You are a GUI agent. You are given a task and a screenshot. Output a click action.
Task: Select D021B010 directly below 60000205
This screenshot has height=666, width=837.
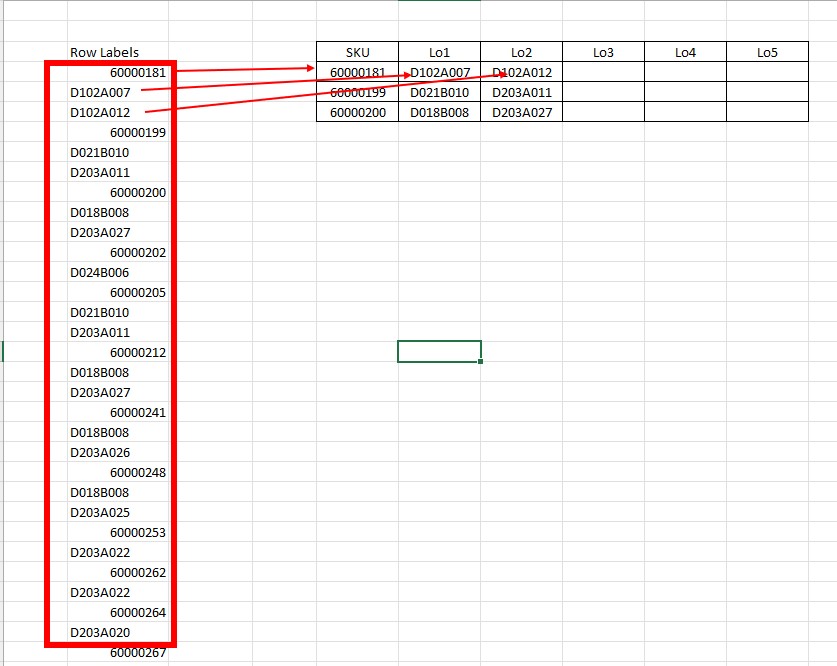(x=117, y=312)
